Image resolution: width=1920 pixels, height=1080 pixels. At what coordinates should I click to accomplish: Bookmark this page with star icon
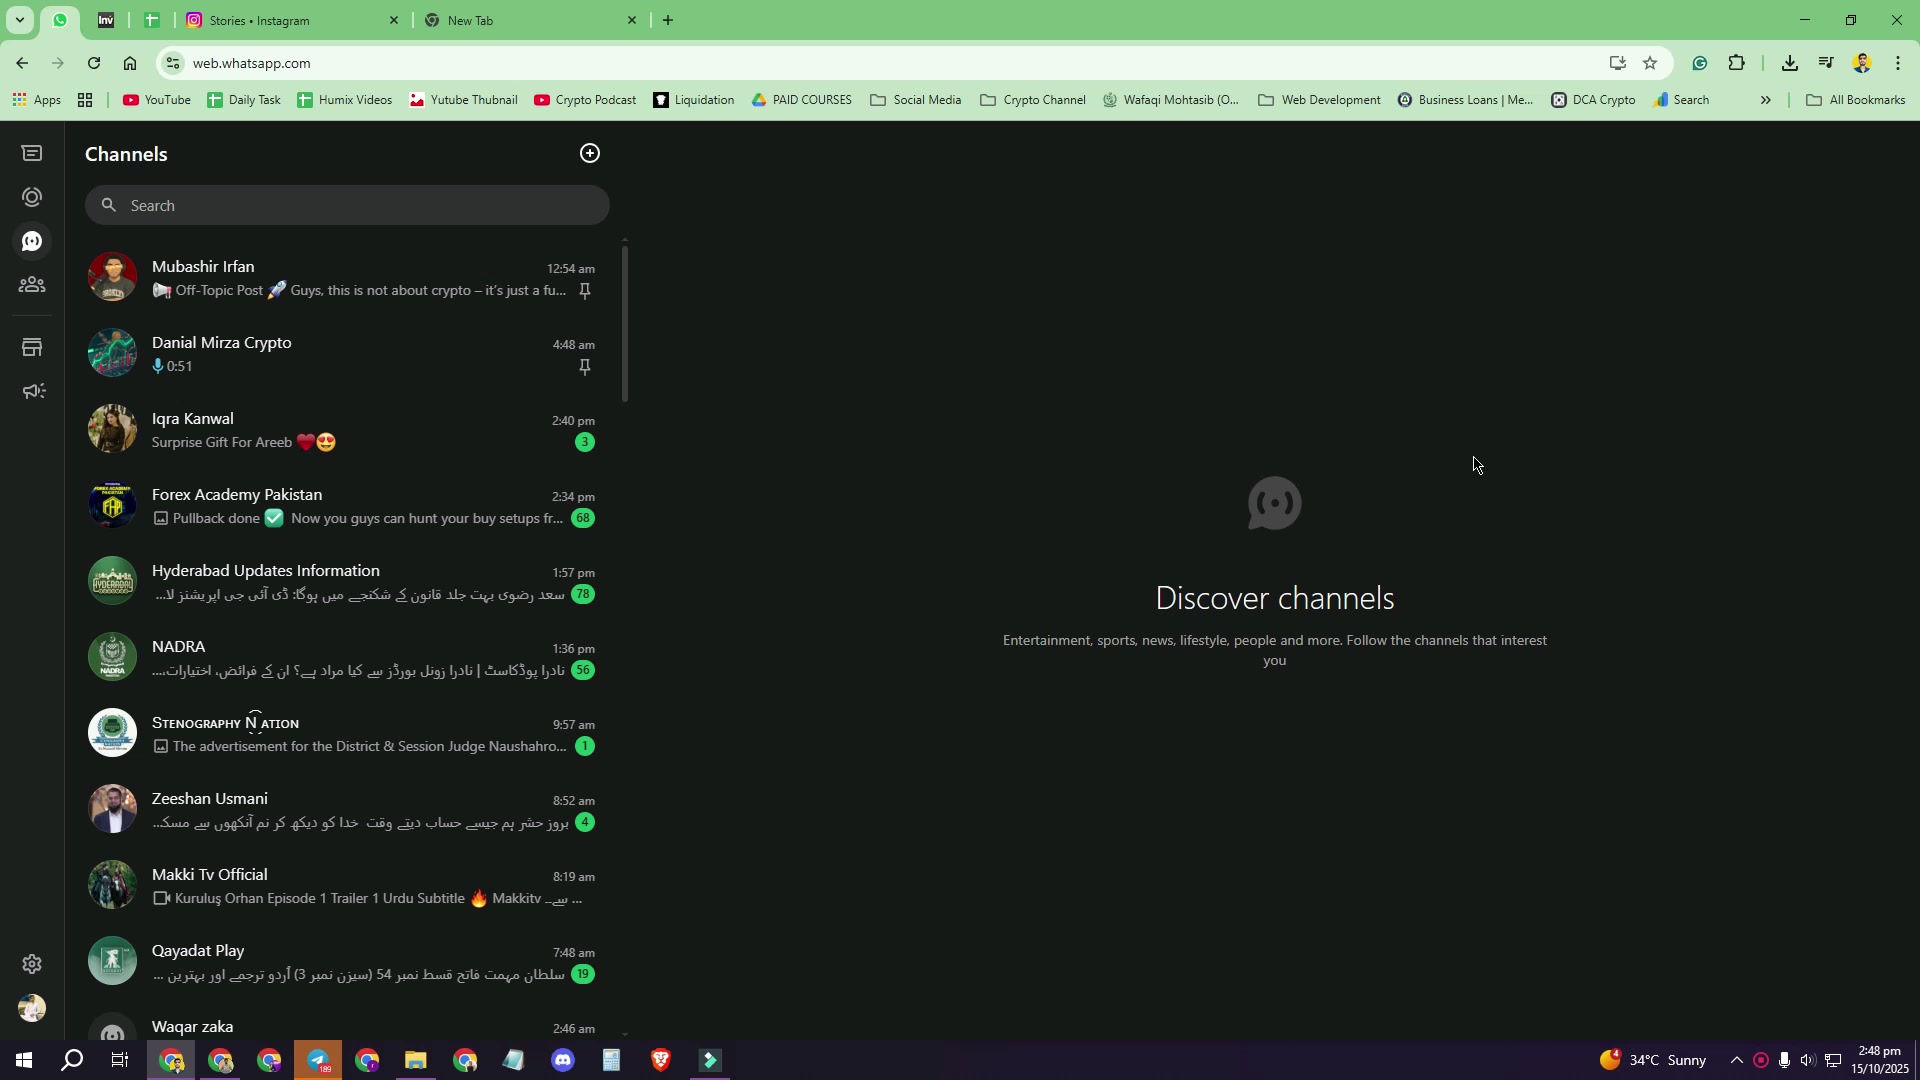pyautogui.click(x=1650, y=63)
